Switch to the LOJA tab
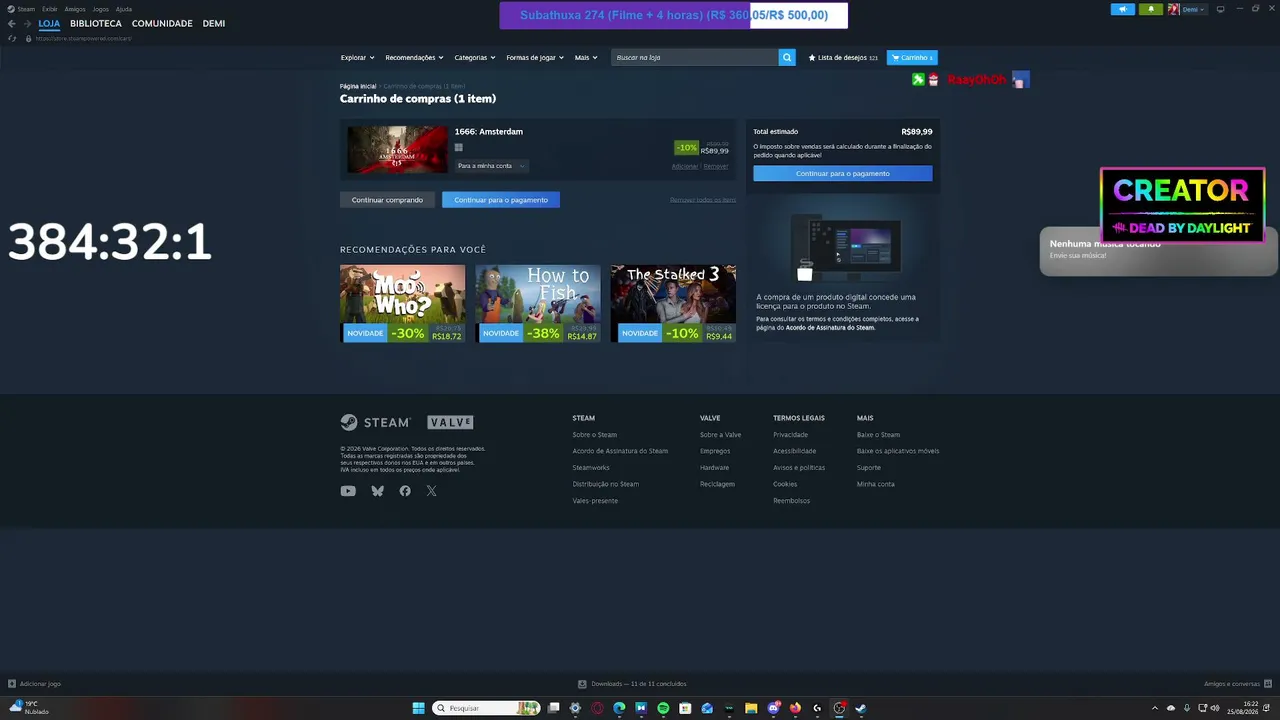The image size is (1280, 720). tap(49, 23)
